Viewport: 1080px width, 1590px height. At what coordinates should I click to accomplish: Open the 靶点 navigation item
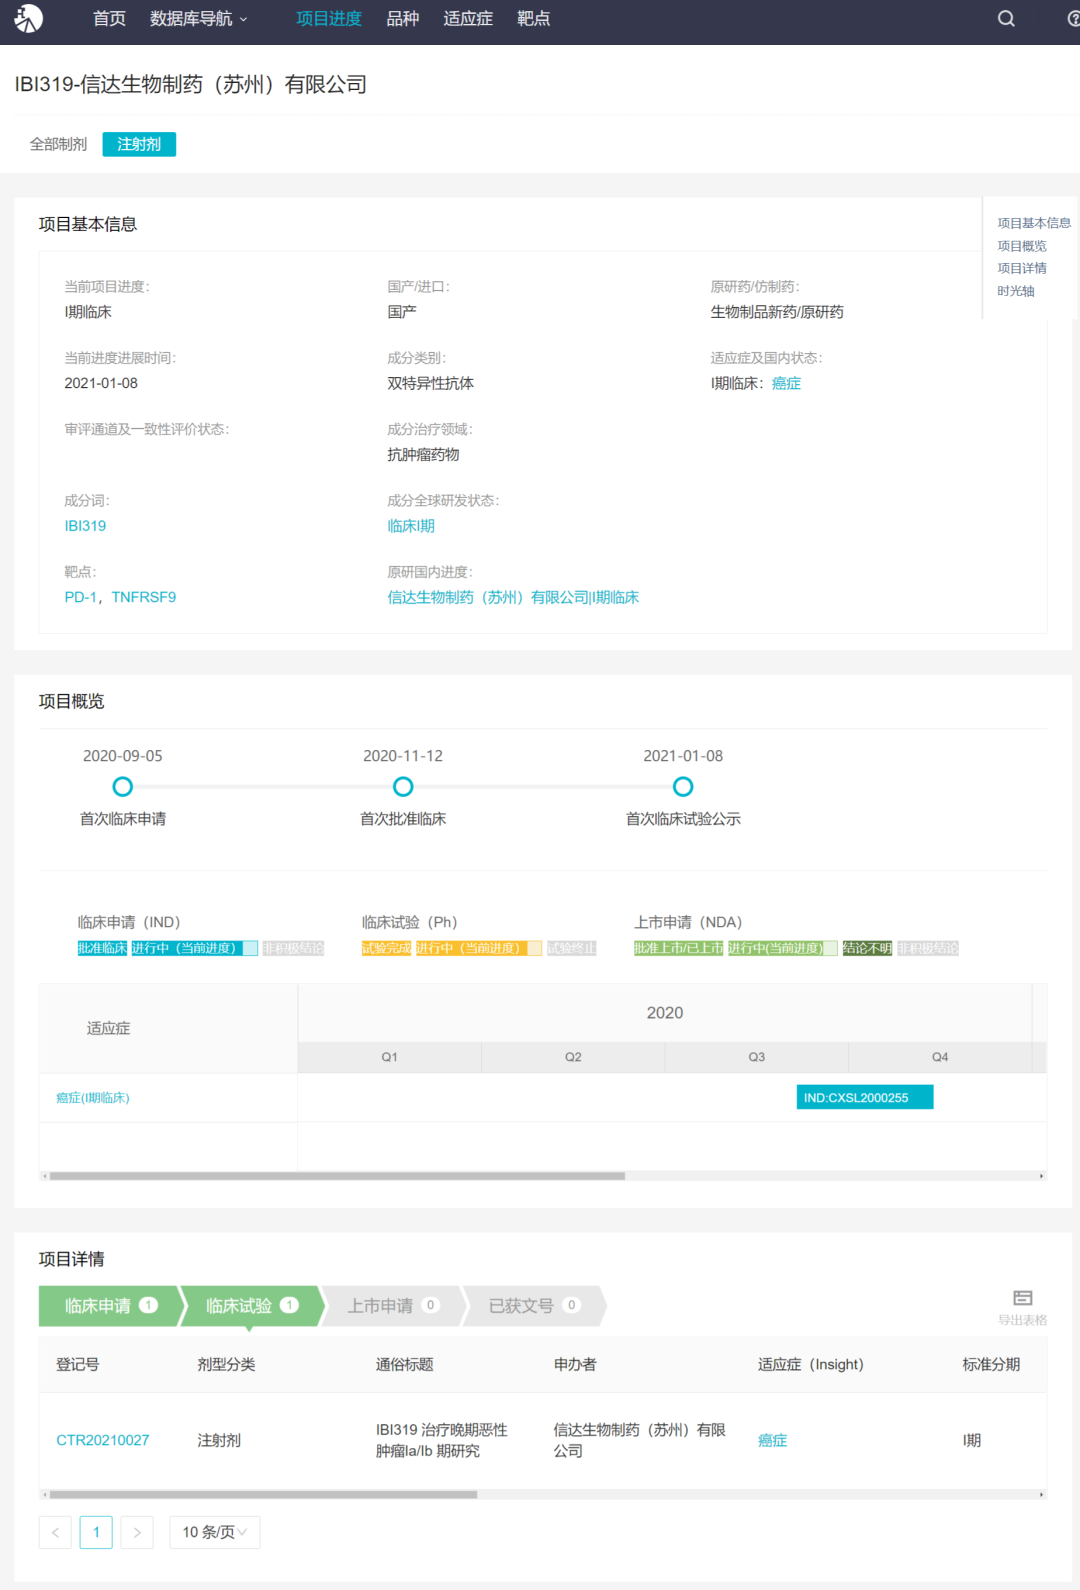point(534,18)
